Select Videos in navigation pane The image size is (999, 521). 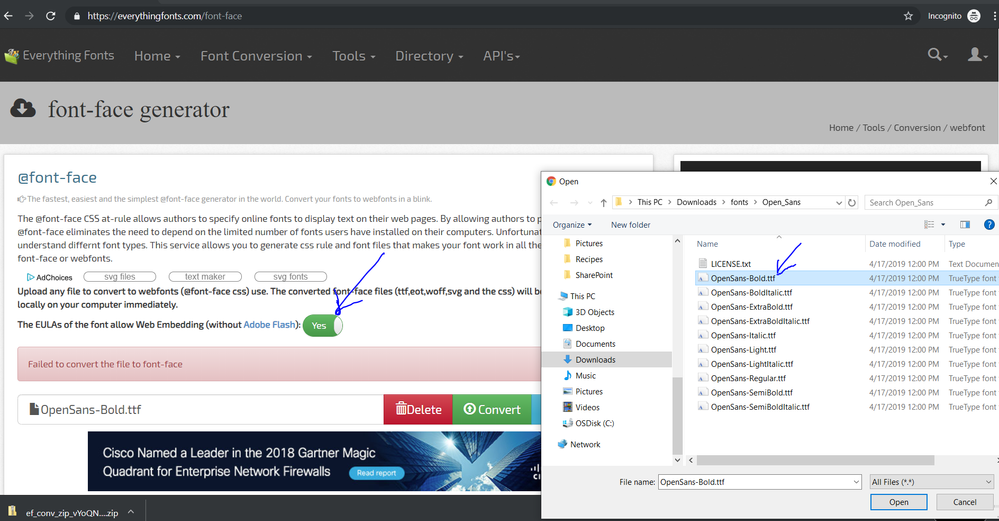click(x=581, y=407)
